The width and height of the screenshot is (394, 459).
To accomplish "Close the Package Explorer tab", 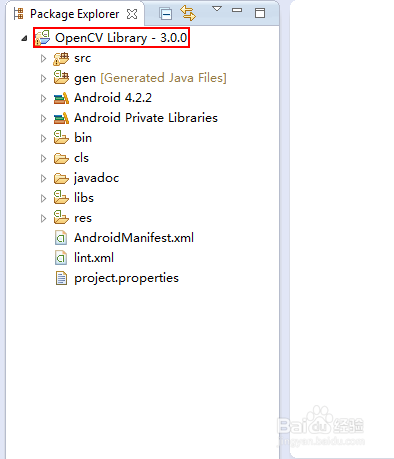I will pyautogui.click(x=132, y=14).
